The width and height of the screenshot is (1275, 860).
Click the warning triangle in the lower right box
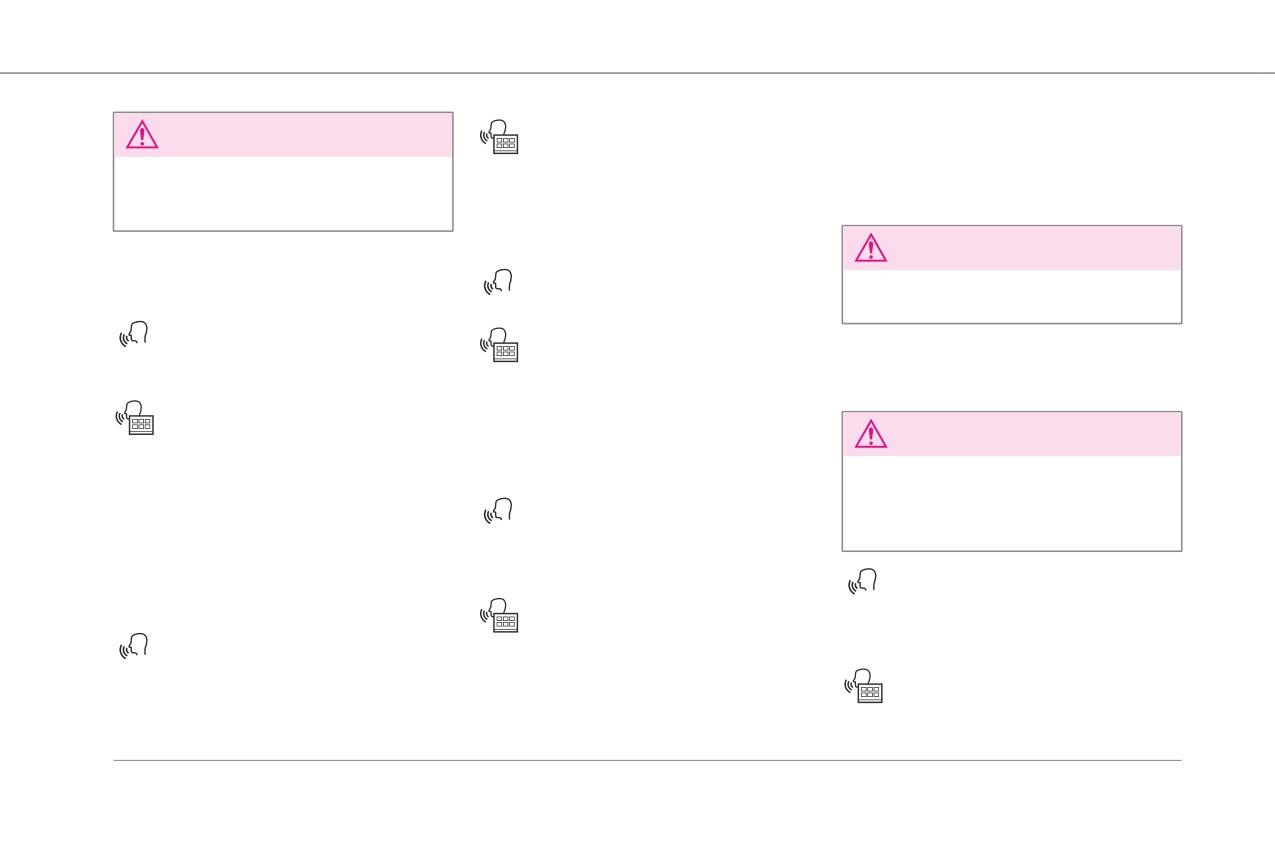tap(871, 434)
